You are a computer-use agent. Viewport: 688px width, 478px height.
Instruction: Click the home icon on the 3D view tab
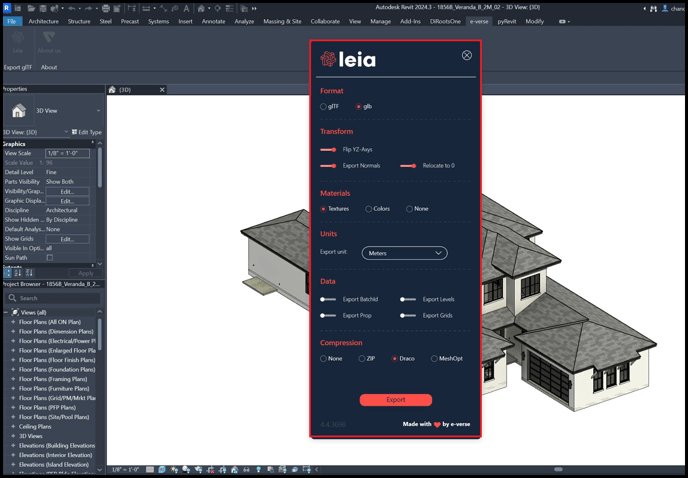click(x=112, y=90)
